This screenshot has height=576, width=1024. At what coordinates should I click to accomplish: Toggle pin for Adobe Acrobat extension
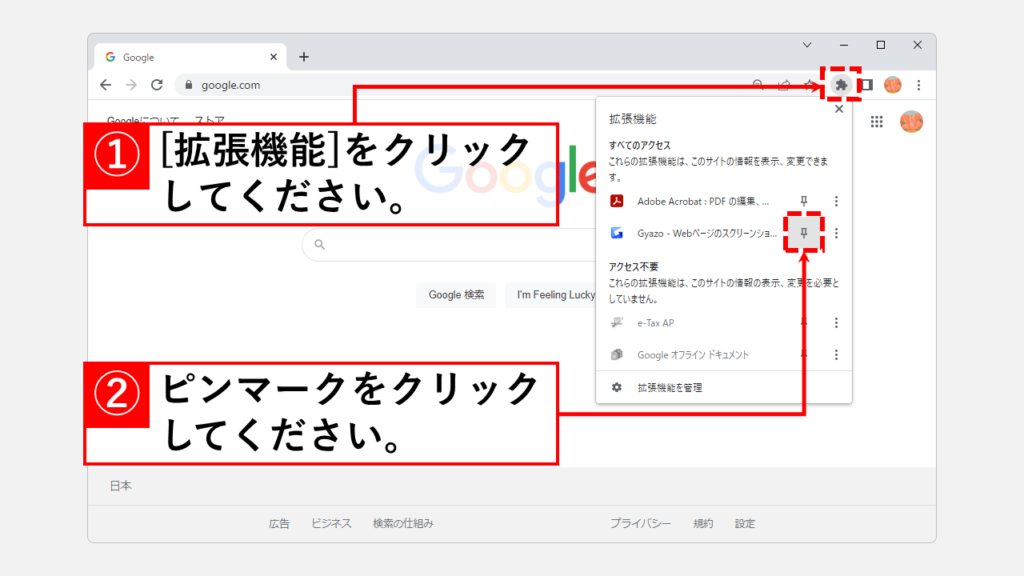(x=803, y=201)
